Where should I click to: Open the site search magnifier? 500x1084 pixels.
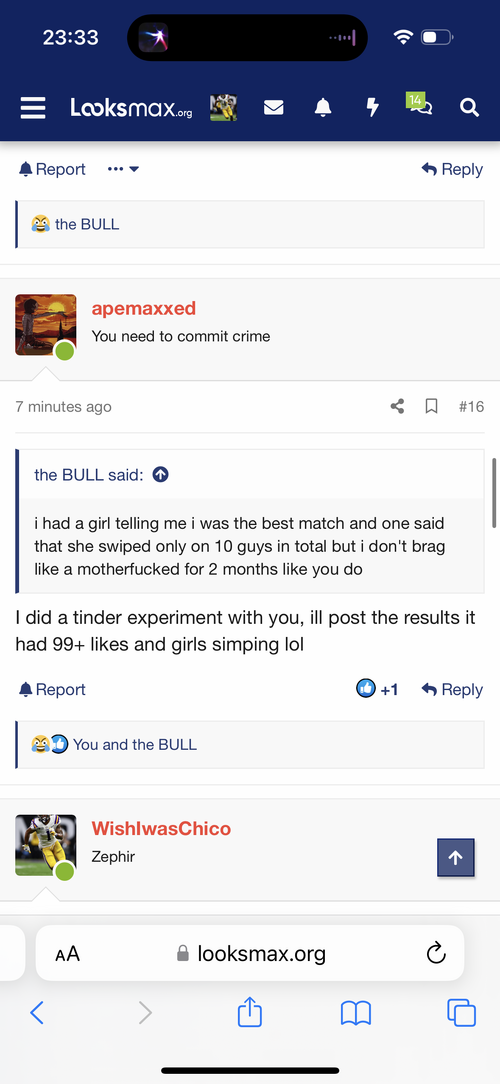469,108
